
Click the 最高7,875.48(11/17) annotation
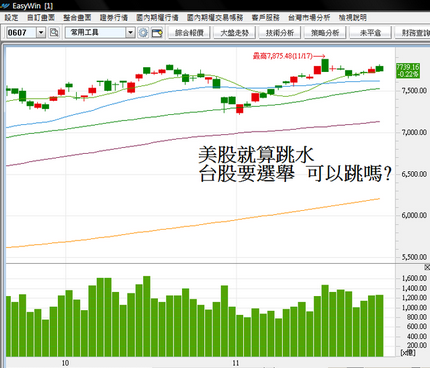(x=289, y=56)
